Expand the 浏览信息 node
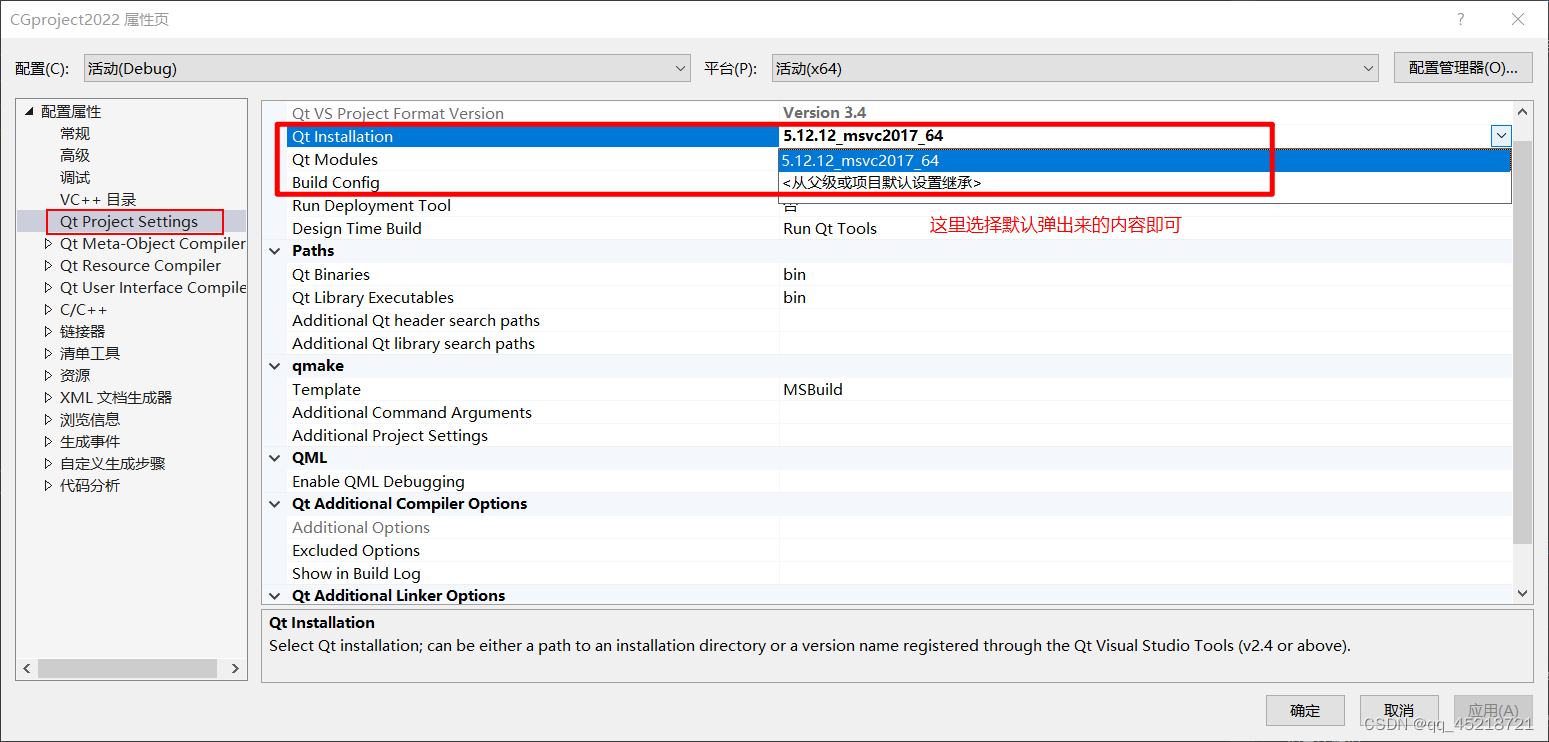 click(x=49, y=420)
